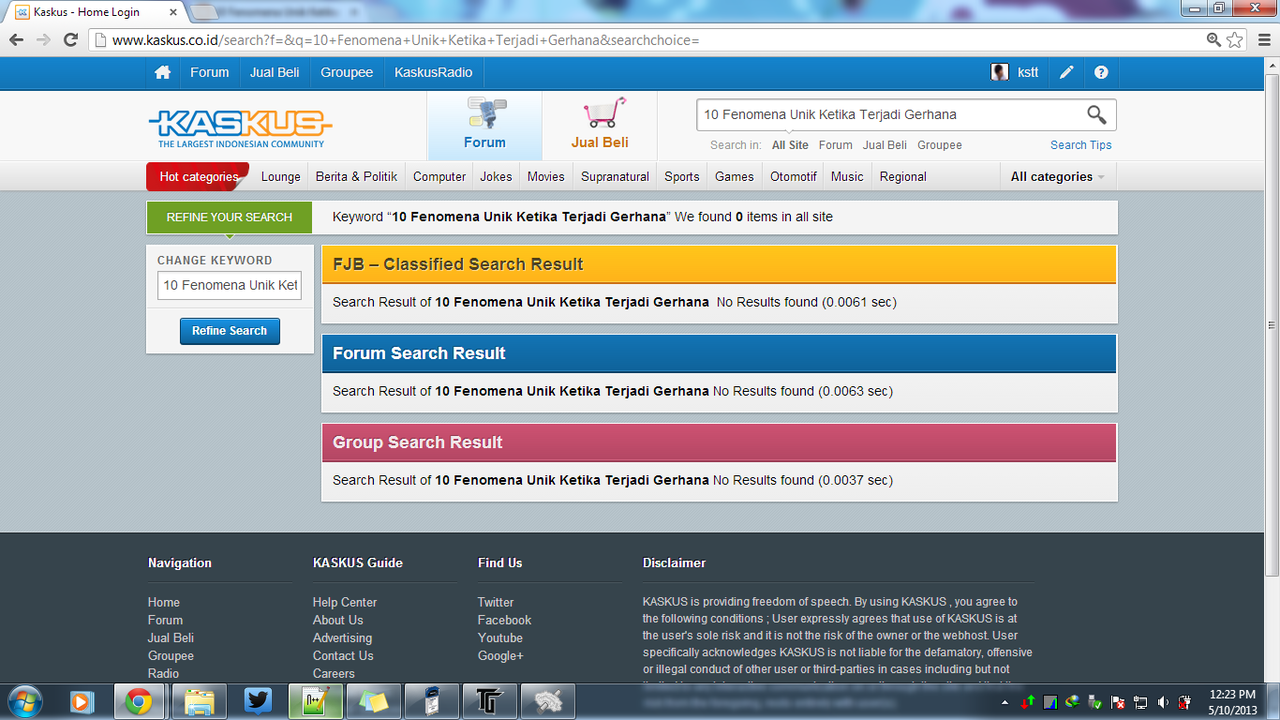Open Forum in top navigation bar
Image resolution: width=1280 pixels, height=720 pixels.
210,73
